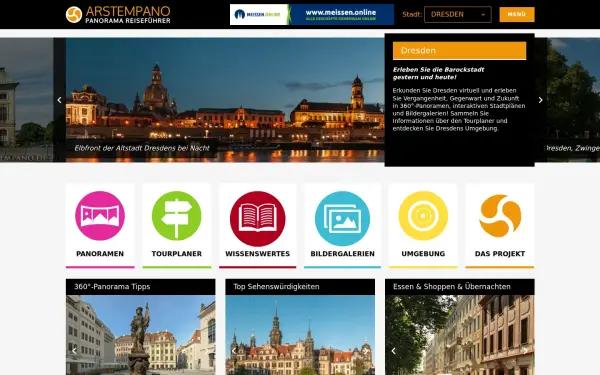600x375 pixels.
Task: Click the statue panorama thumbnail
Action: tap(140, 335)
